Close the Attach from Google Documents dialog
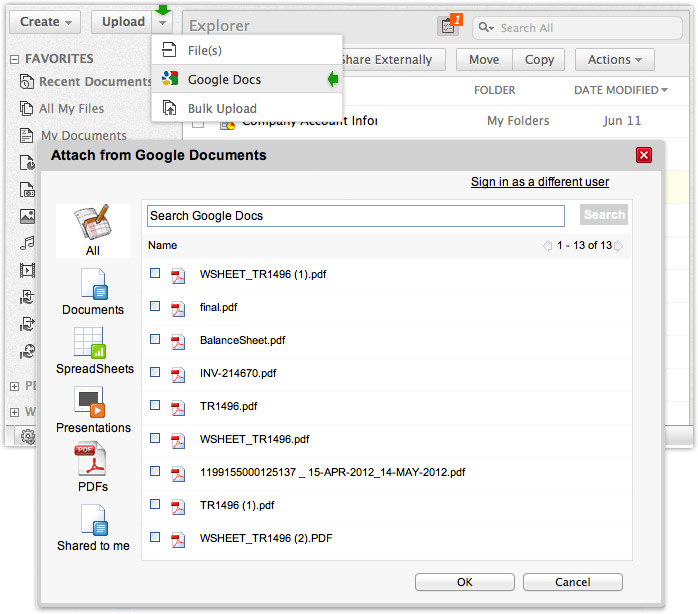 click(644, 155)
